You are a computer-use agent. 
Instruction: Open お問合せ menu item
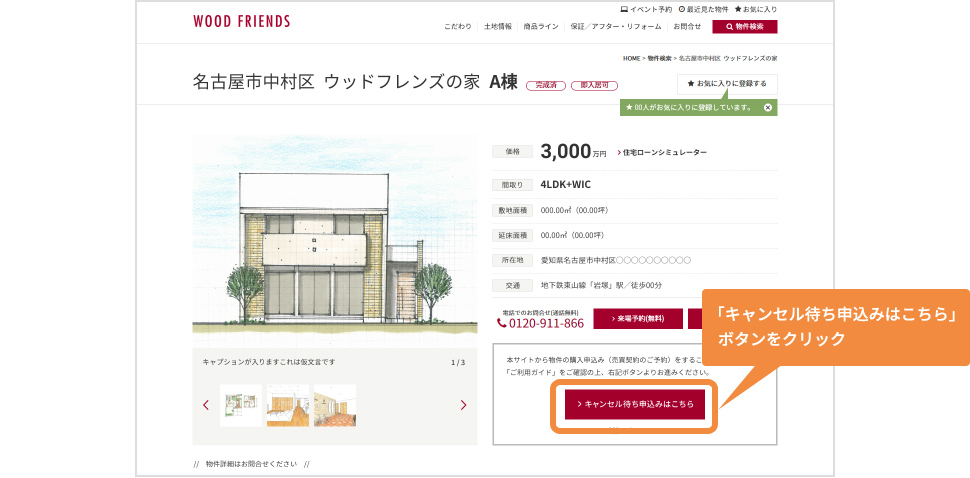[687, 27]
